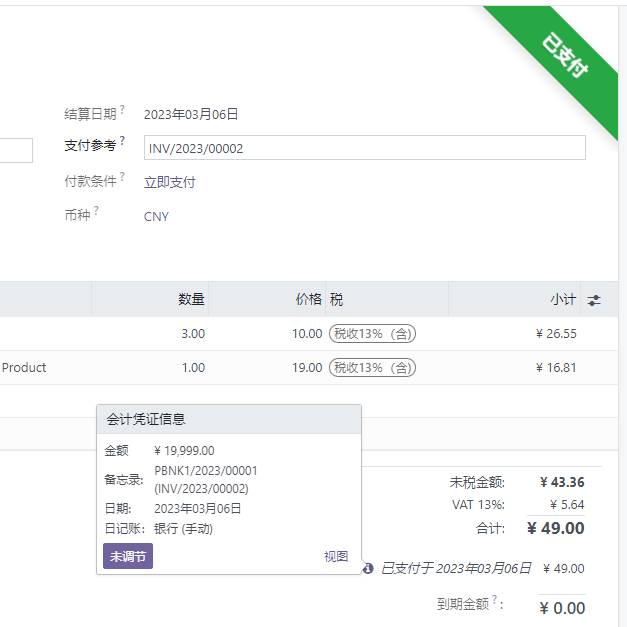This screenshot has height=627, width=627.
Task: Click VAT 13% amount ¥ 5.64
Action: (567, 505)
